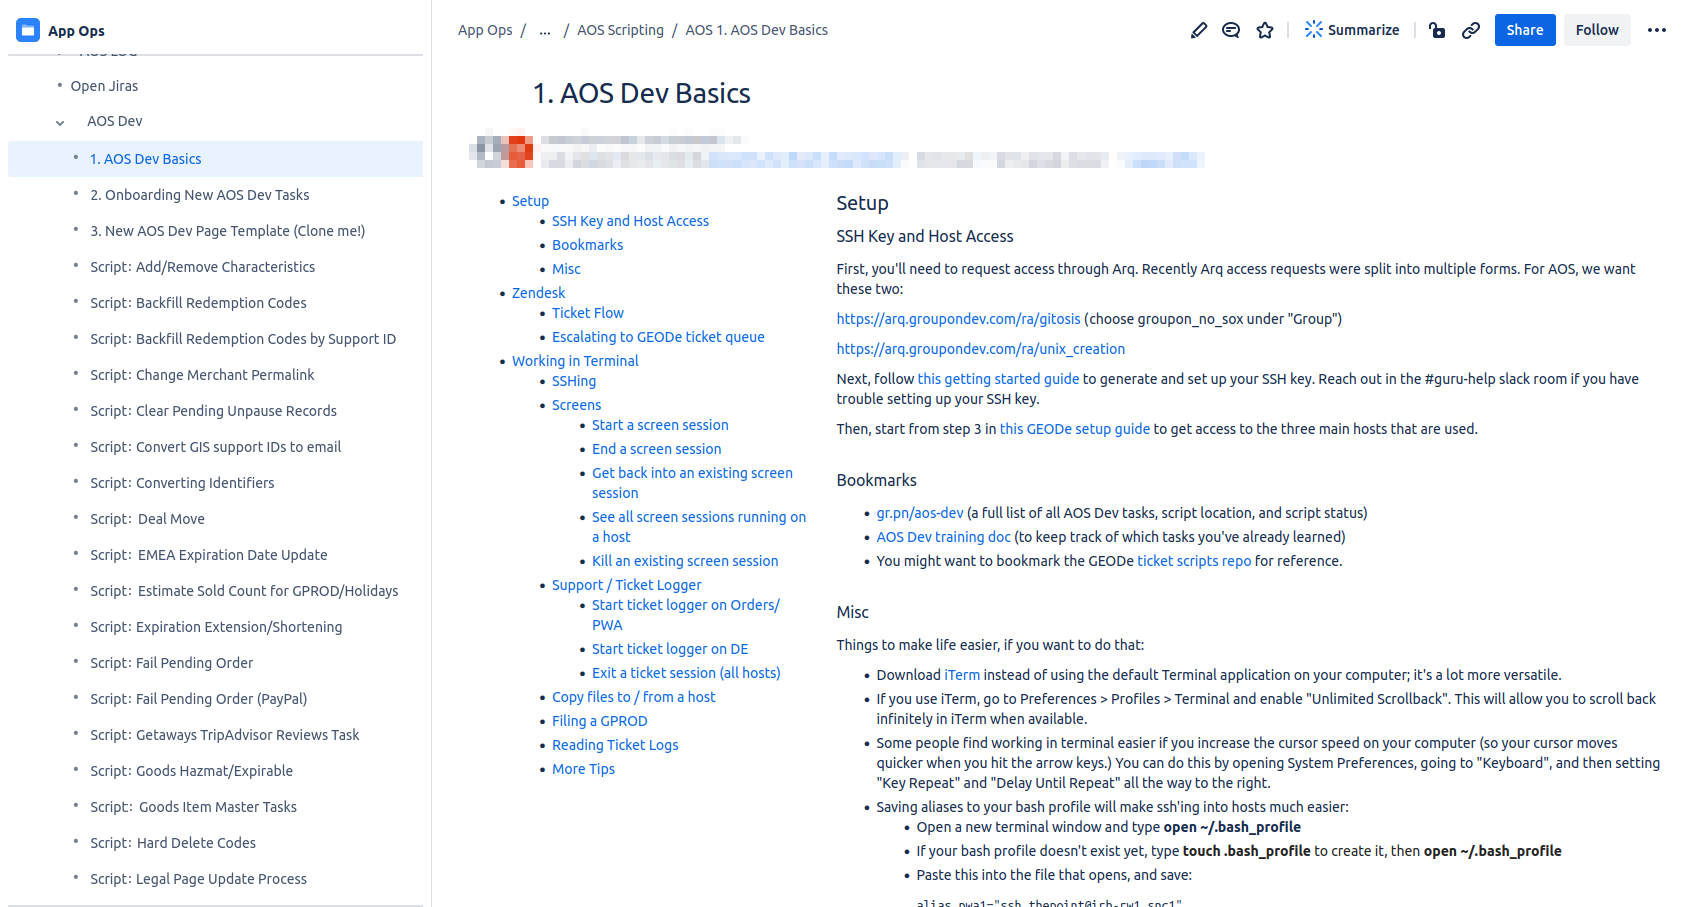Open the inline comments icon
Viewport: 1701px width, 907px height.
[1231, 30]
